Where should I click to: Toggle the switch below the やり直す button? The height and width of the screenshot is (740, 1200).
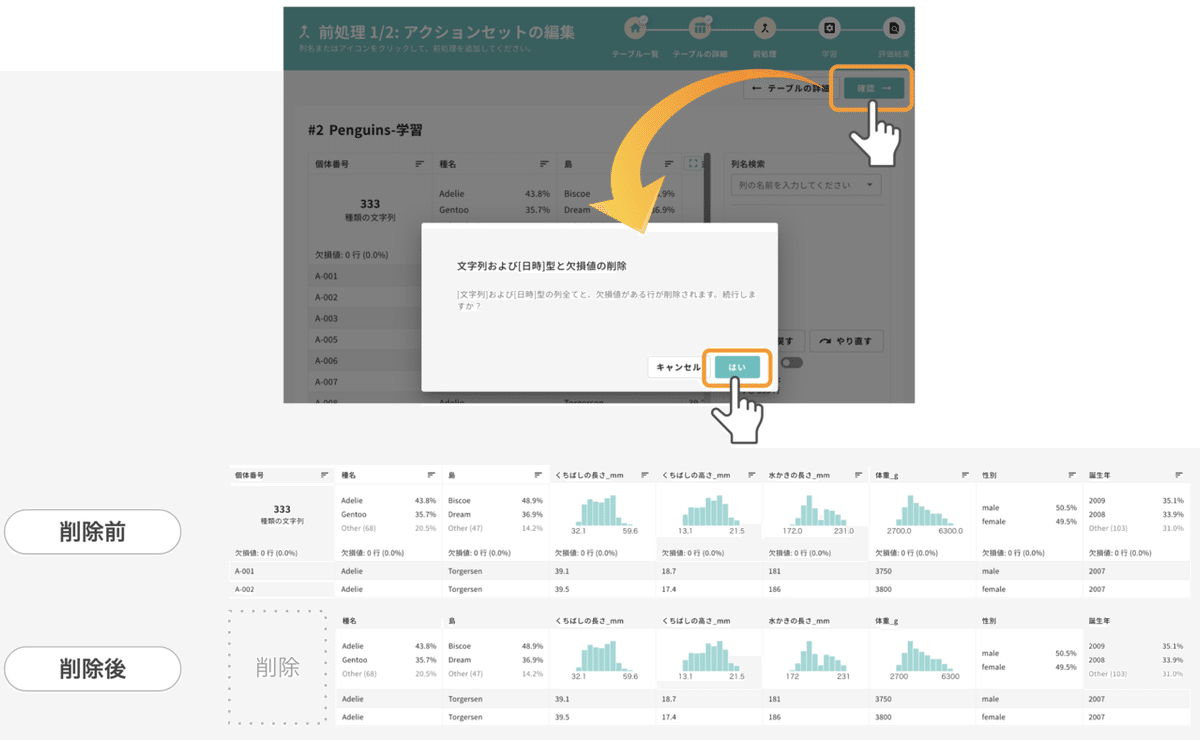click(x=793, y=363)
